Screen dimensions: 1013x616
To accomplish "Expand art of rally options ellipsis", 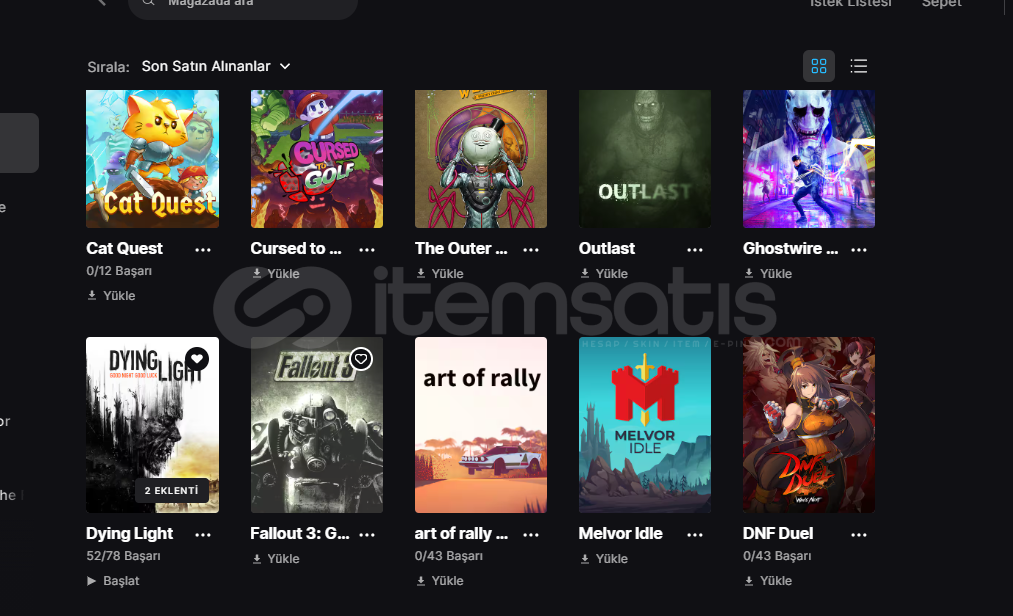I will (531, 535).
